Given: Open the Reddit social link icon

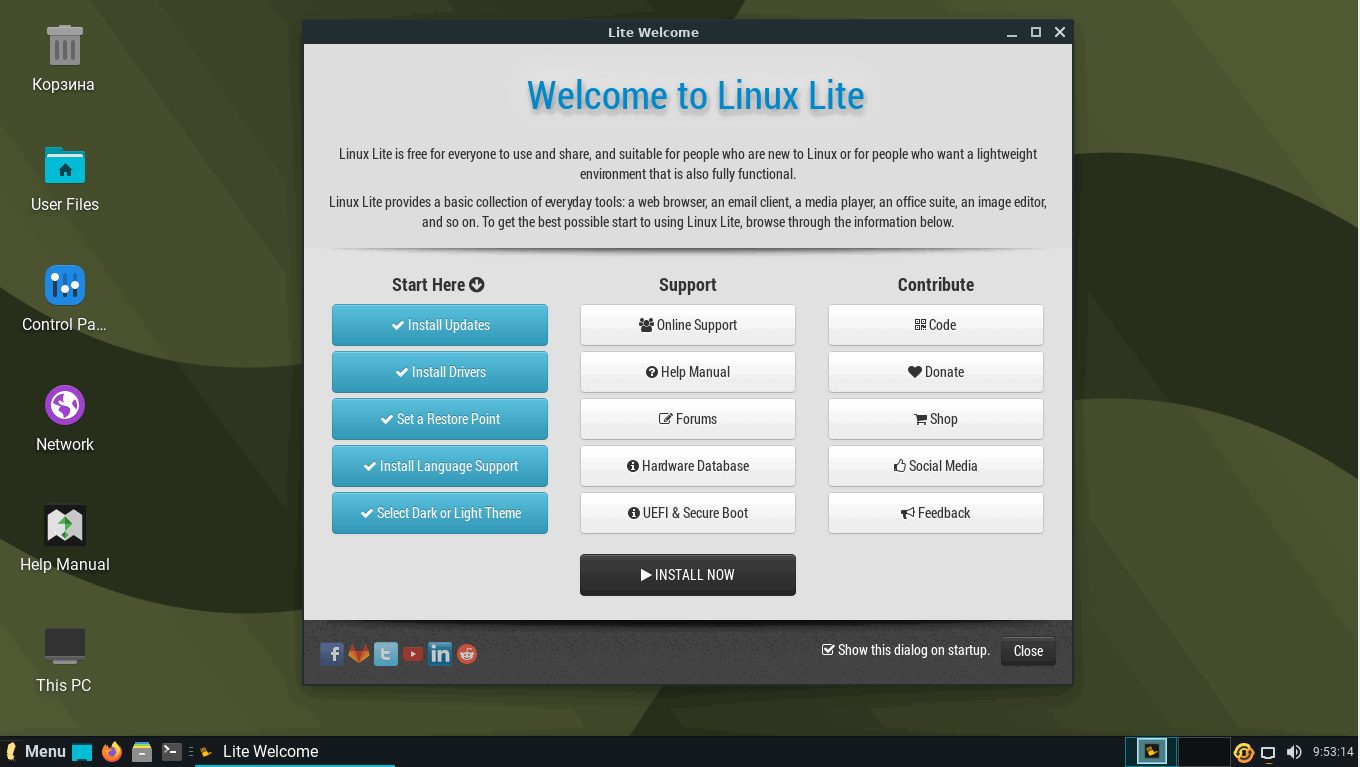Looking at the screenshot, I should pyautogui.click(x=467, y=654).
